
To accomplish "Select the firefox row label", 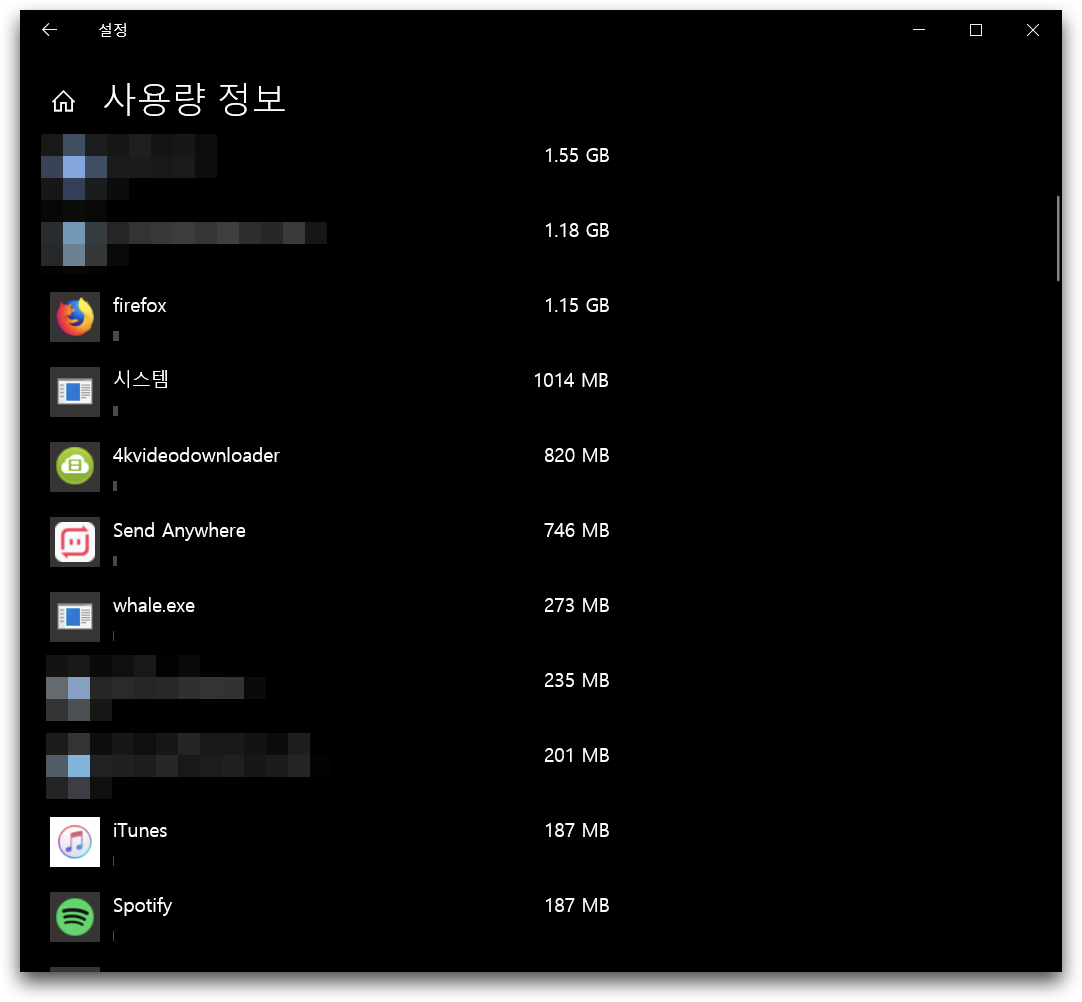I will (x=139, y=305).
